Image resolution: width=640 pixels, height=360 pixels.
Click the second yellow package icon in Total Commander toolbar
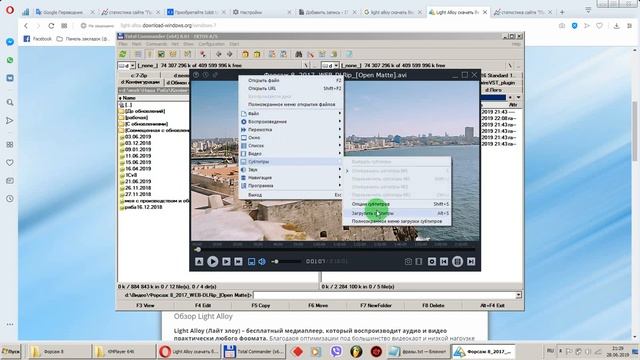click(257, 54)
